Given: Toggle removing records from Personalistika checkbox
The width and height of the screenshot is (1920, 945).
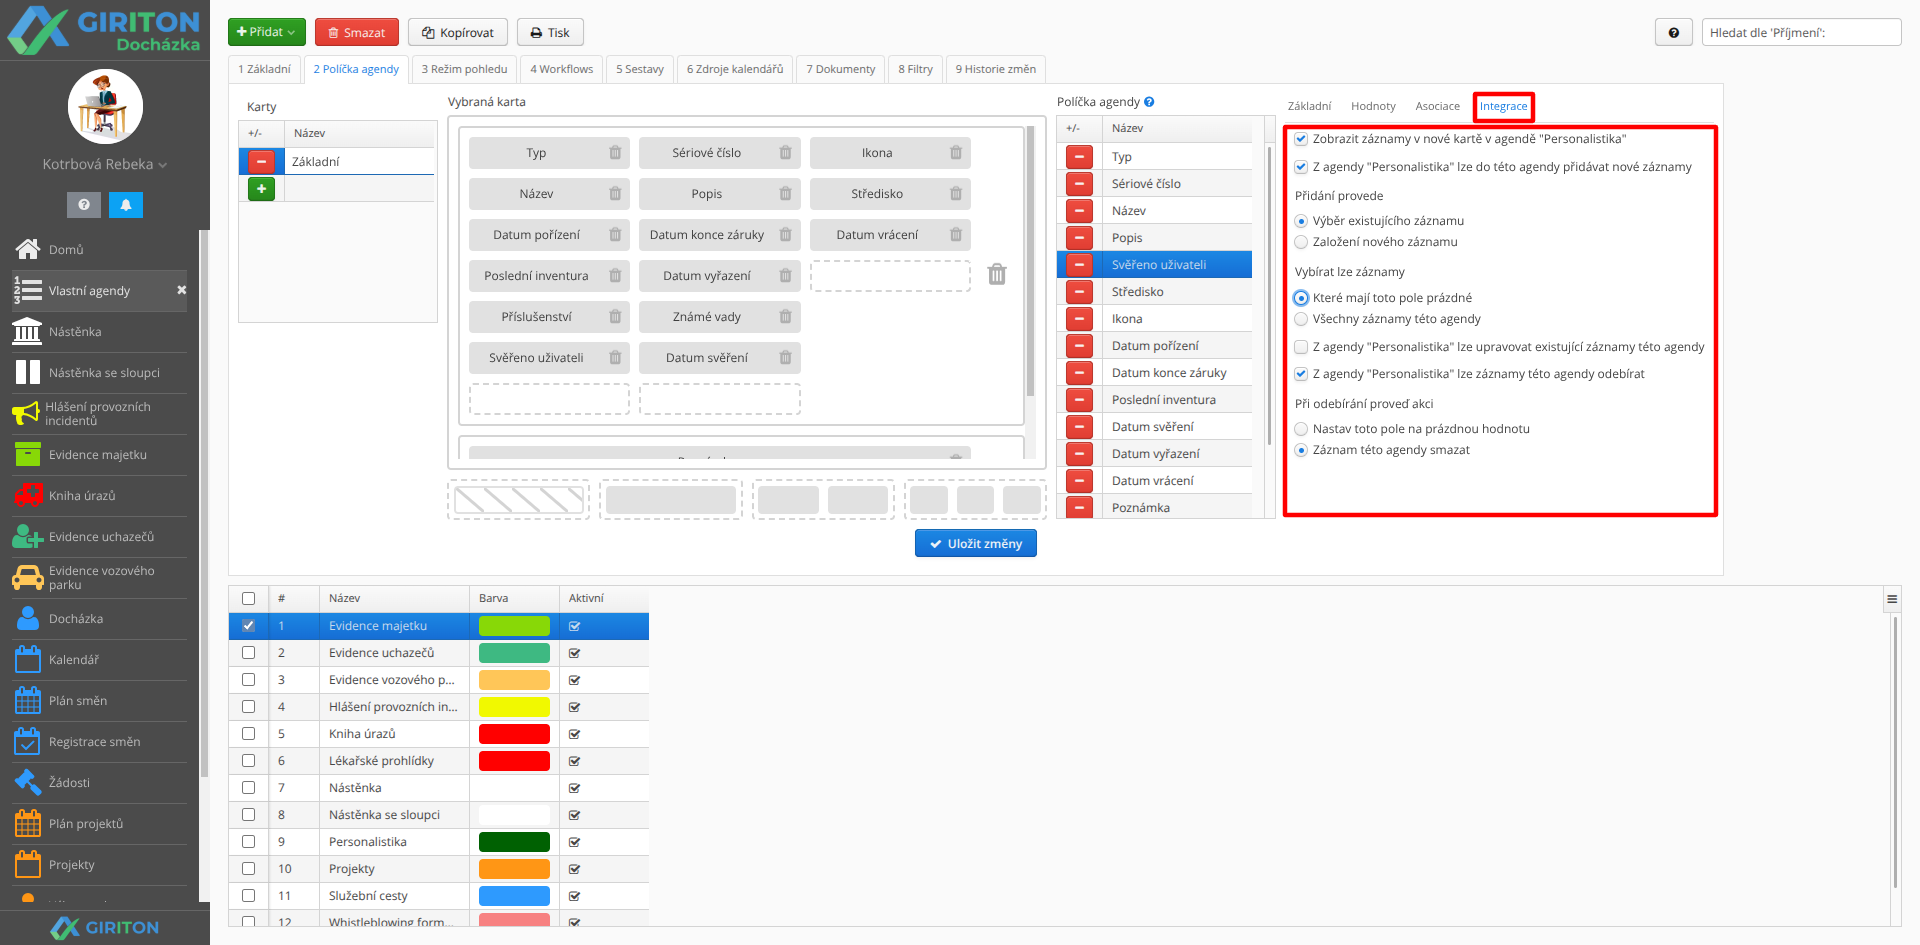Looking at the screenshot, I should [1301, 374].
